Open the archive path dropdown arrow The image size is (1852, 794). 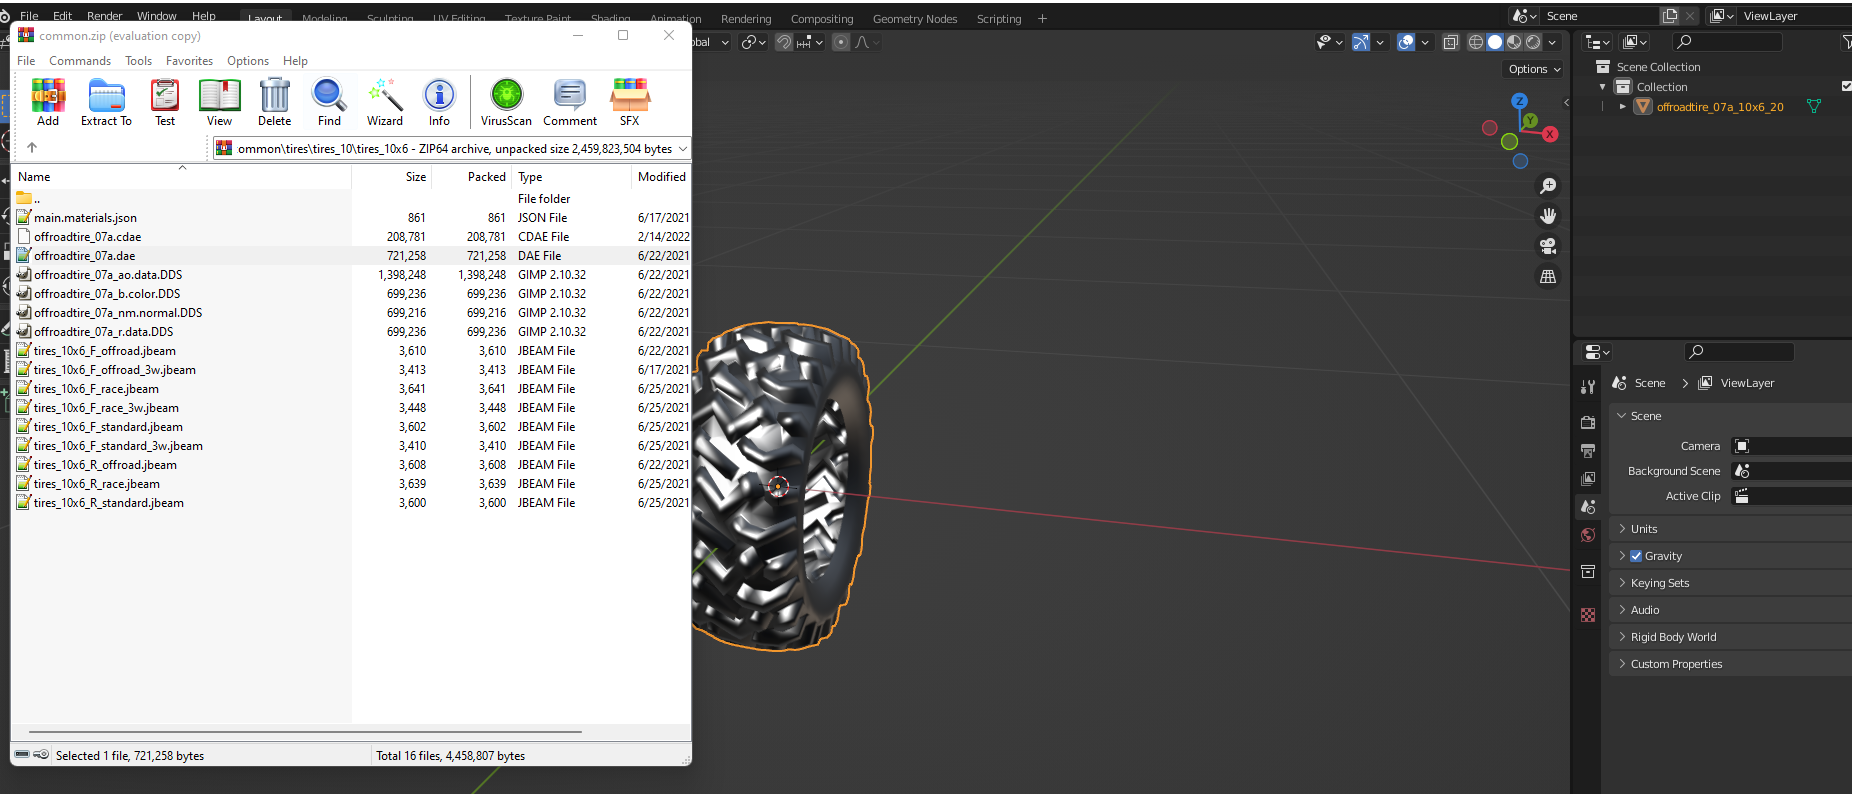pos(683,148)
